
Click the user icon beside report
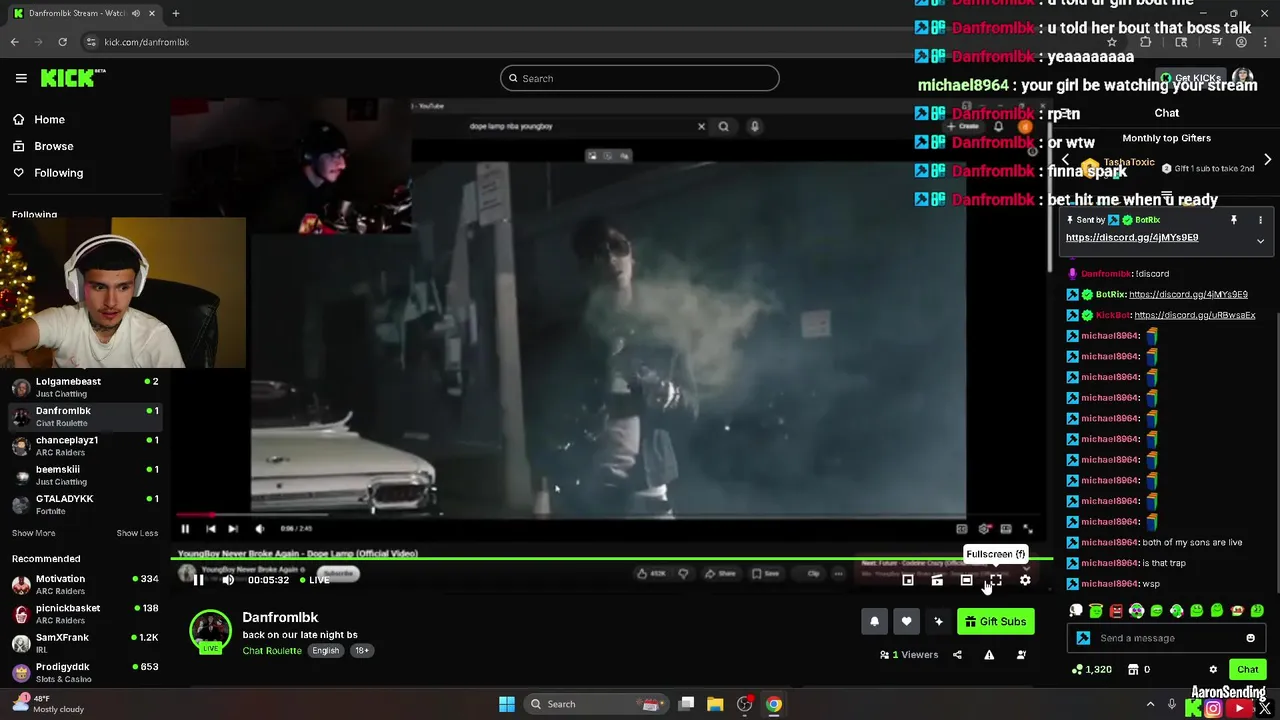(x=1021, y=655)
